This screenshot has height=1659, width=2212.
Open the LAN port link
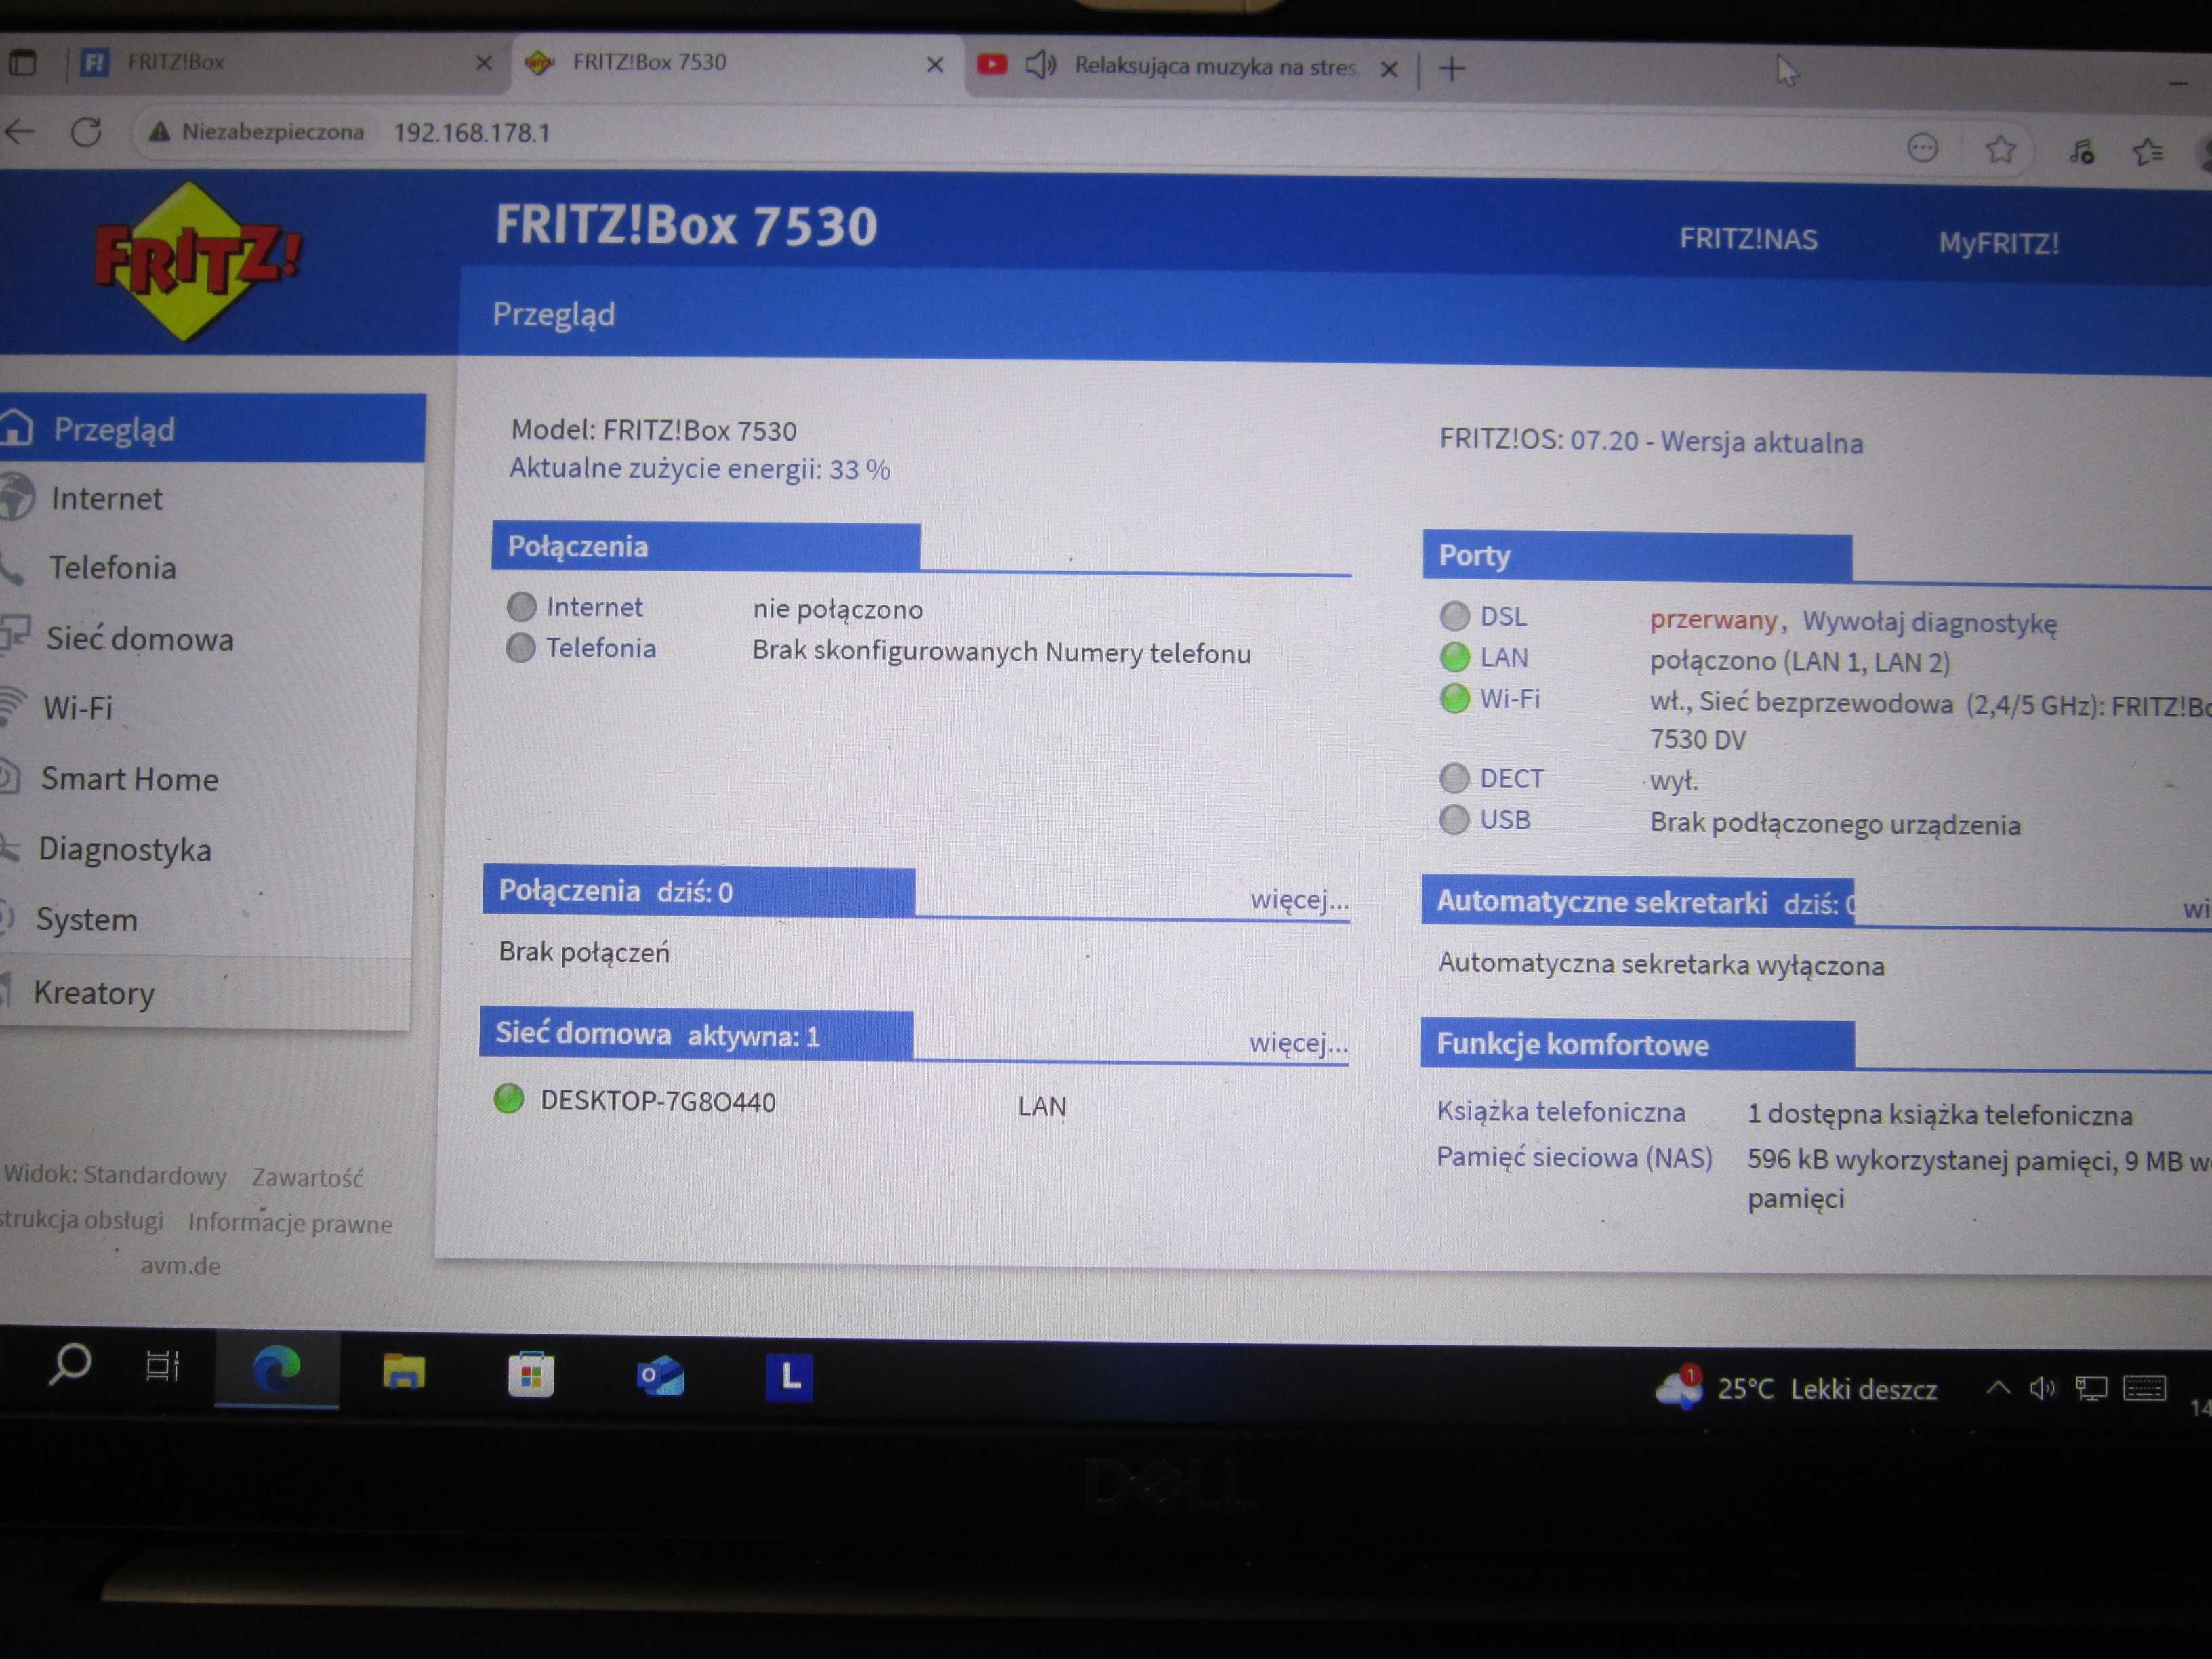point(1504,657)
